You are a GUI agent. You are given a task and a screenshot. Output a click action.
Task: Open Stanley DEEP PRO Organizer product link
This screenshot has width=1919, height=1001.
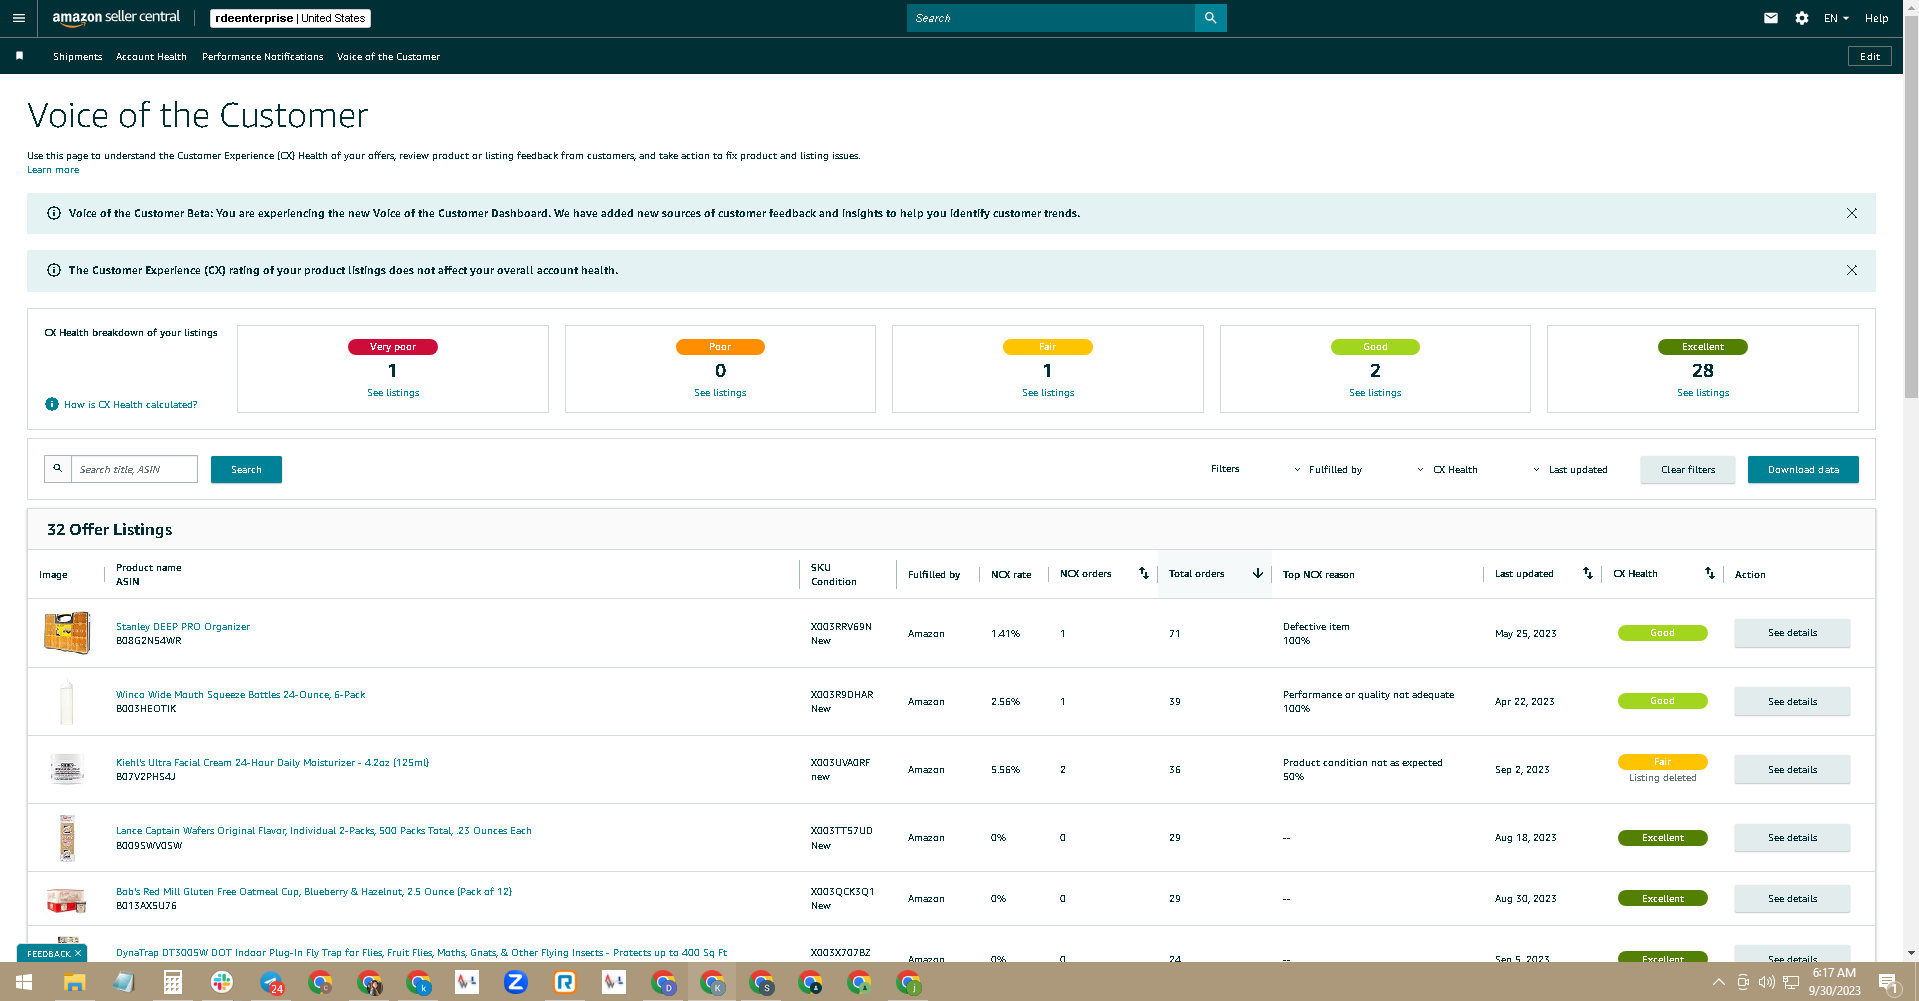[x=183, y=626]
